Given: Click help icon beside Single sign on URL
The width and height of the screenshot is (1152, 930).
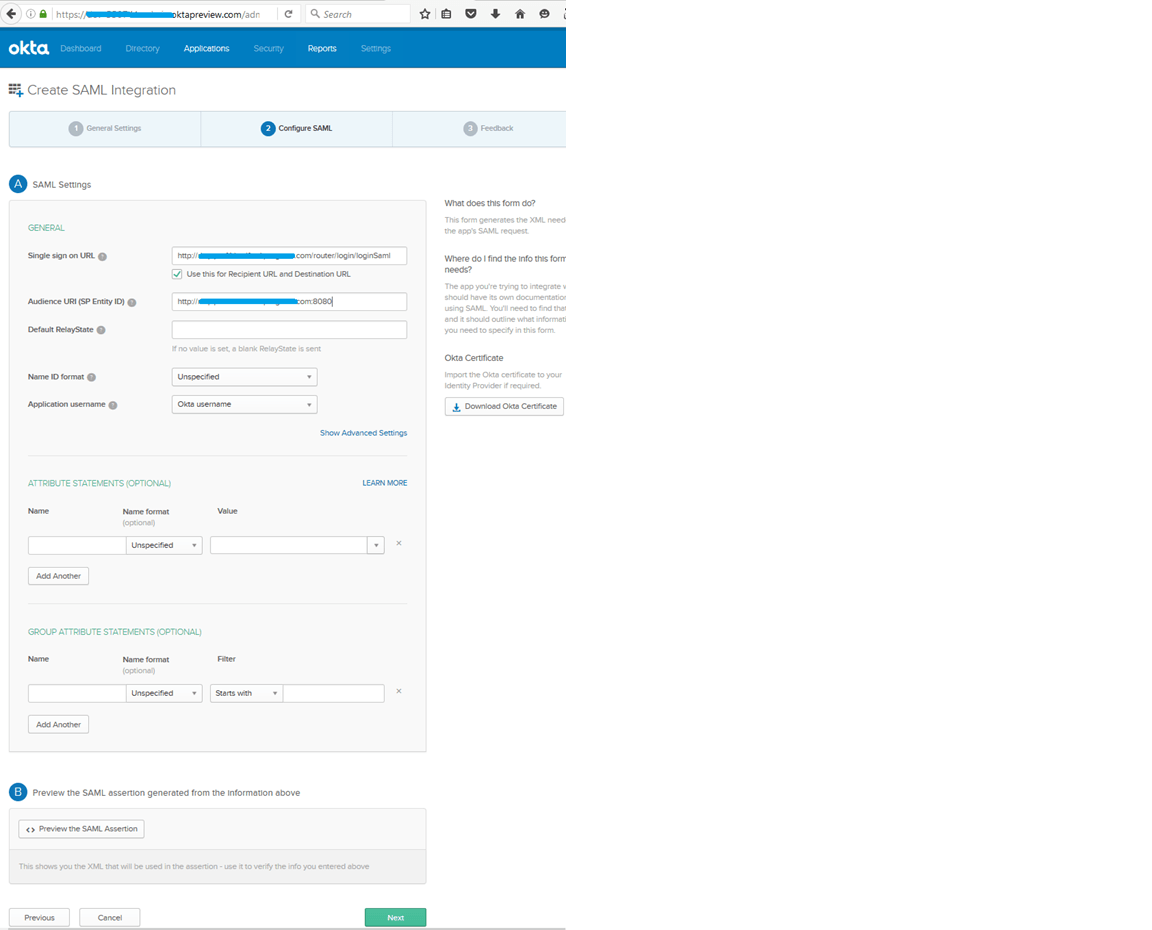Looking at the screenshot, I should (103, 256).
